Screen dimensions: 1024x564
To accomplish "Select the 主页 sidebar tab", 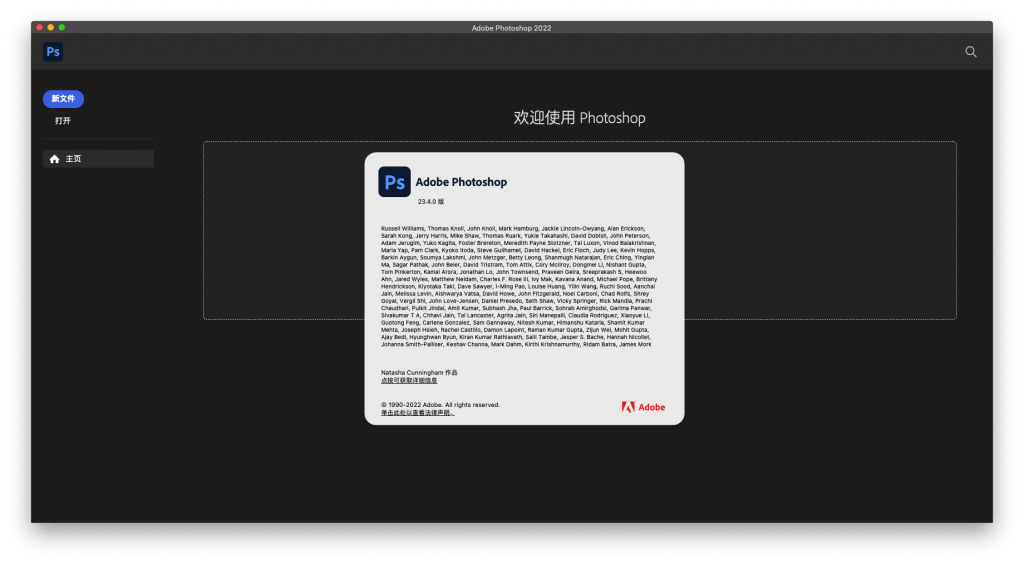I will point(99,159).
